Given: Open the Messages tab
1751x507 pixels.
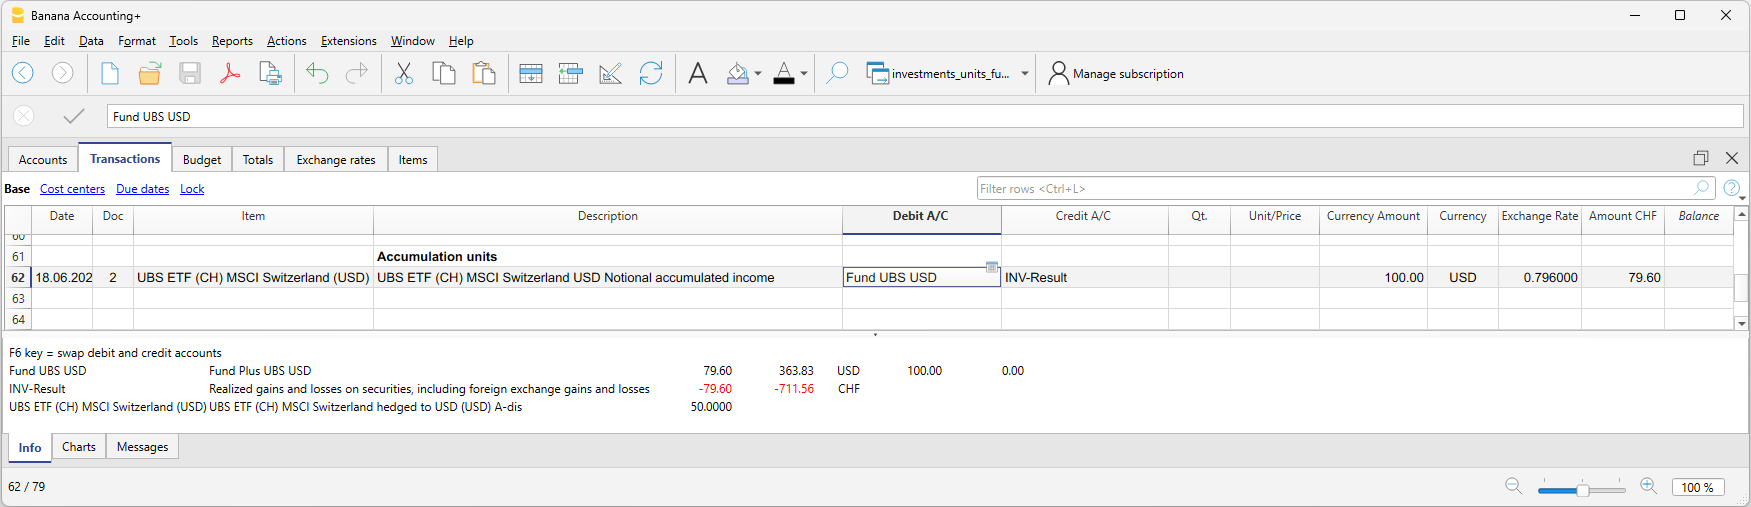Looking at the screenshot, I should coord(143,447).
